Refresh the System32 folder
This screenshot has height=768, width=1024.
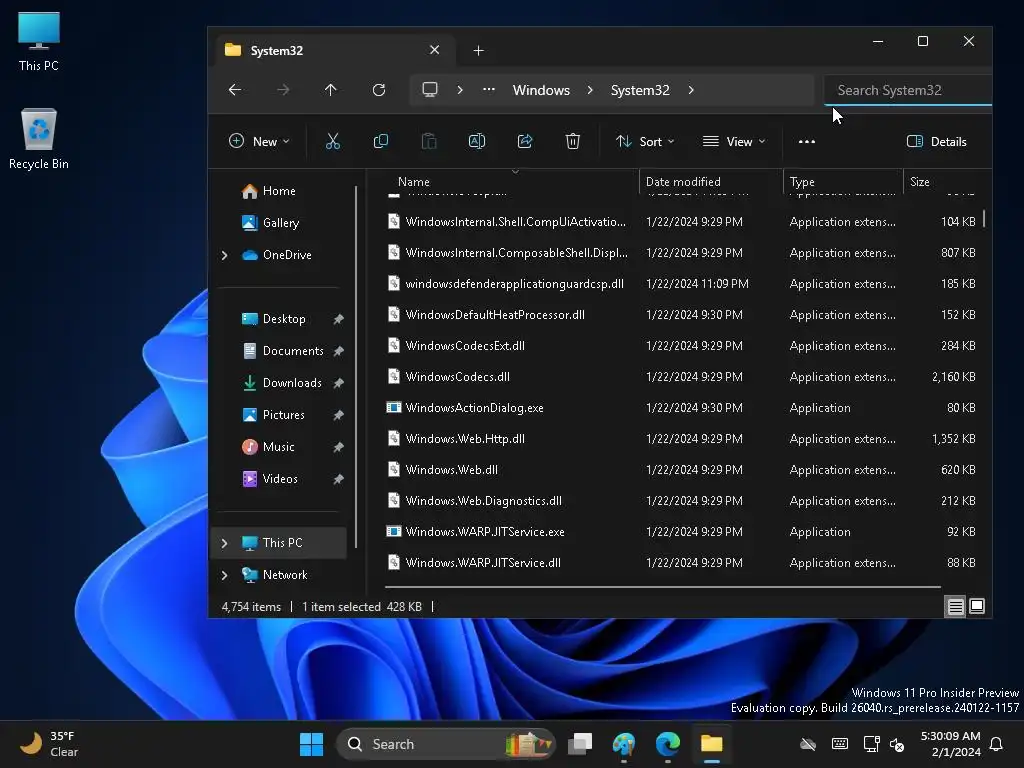379,90
